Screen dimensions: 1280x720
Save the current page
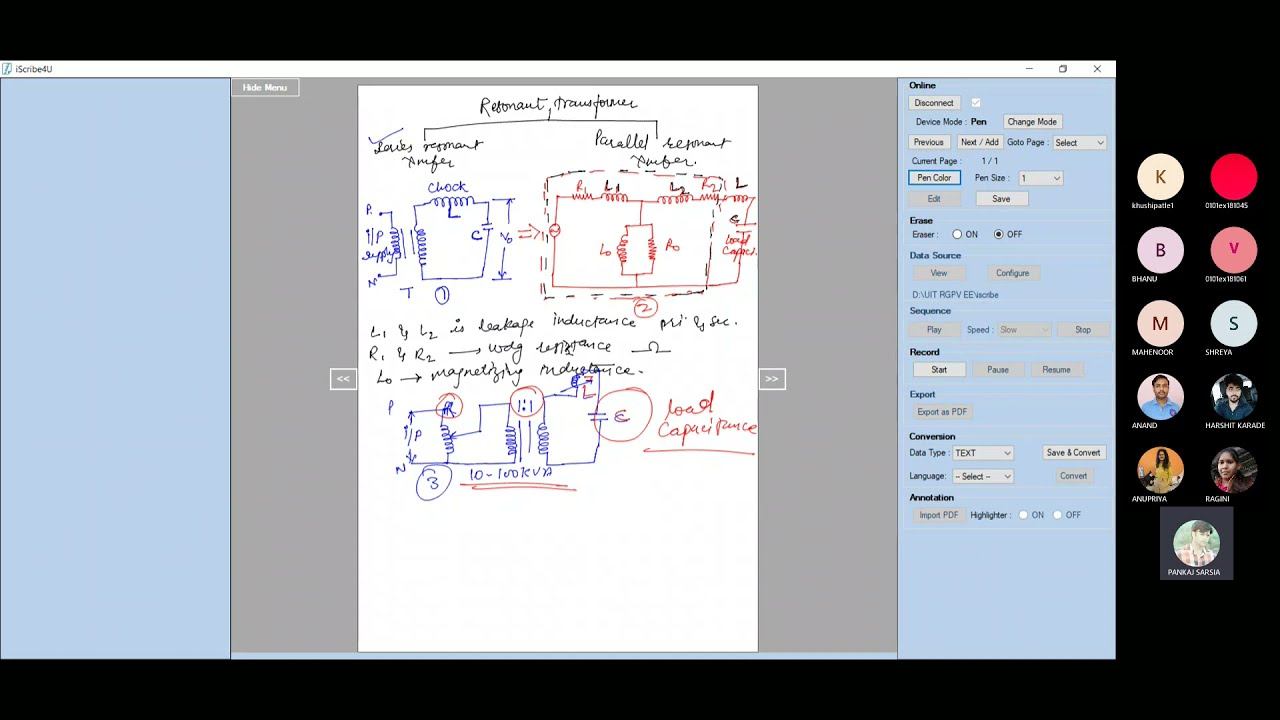coord(1001,199)
